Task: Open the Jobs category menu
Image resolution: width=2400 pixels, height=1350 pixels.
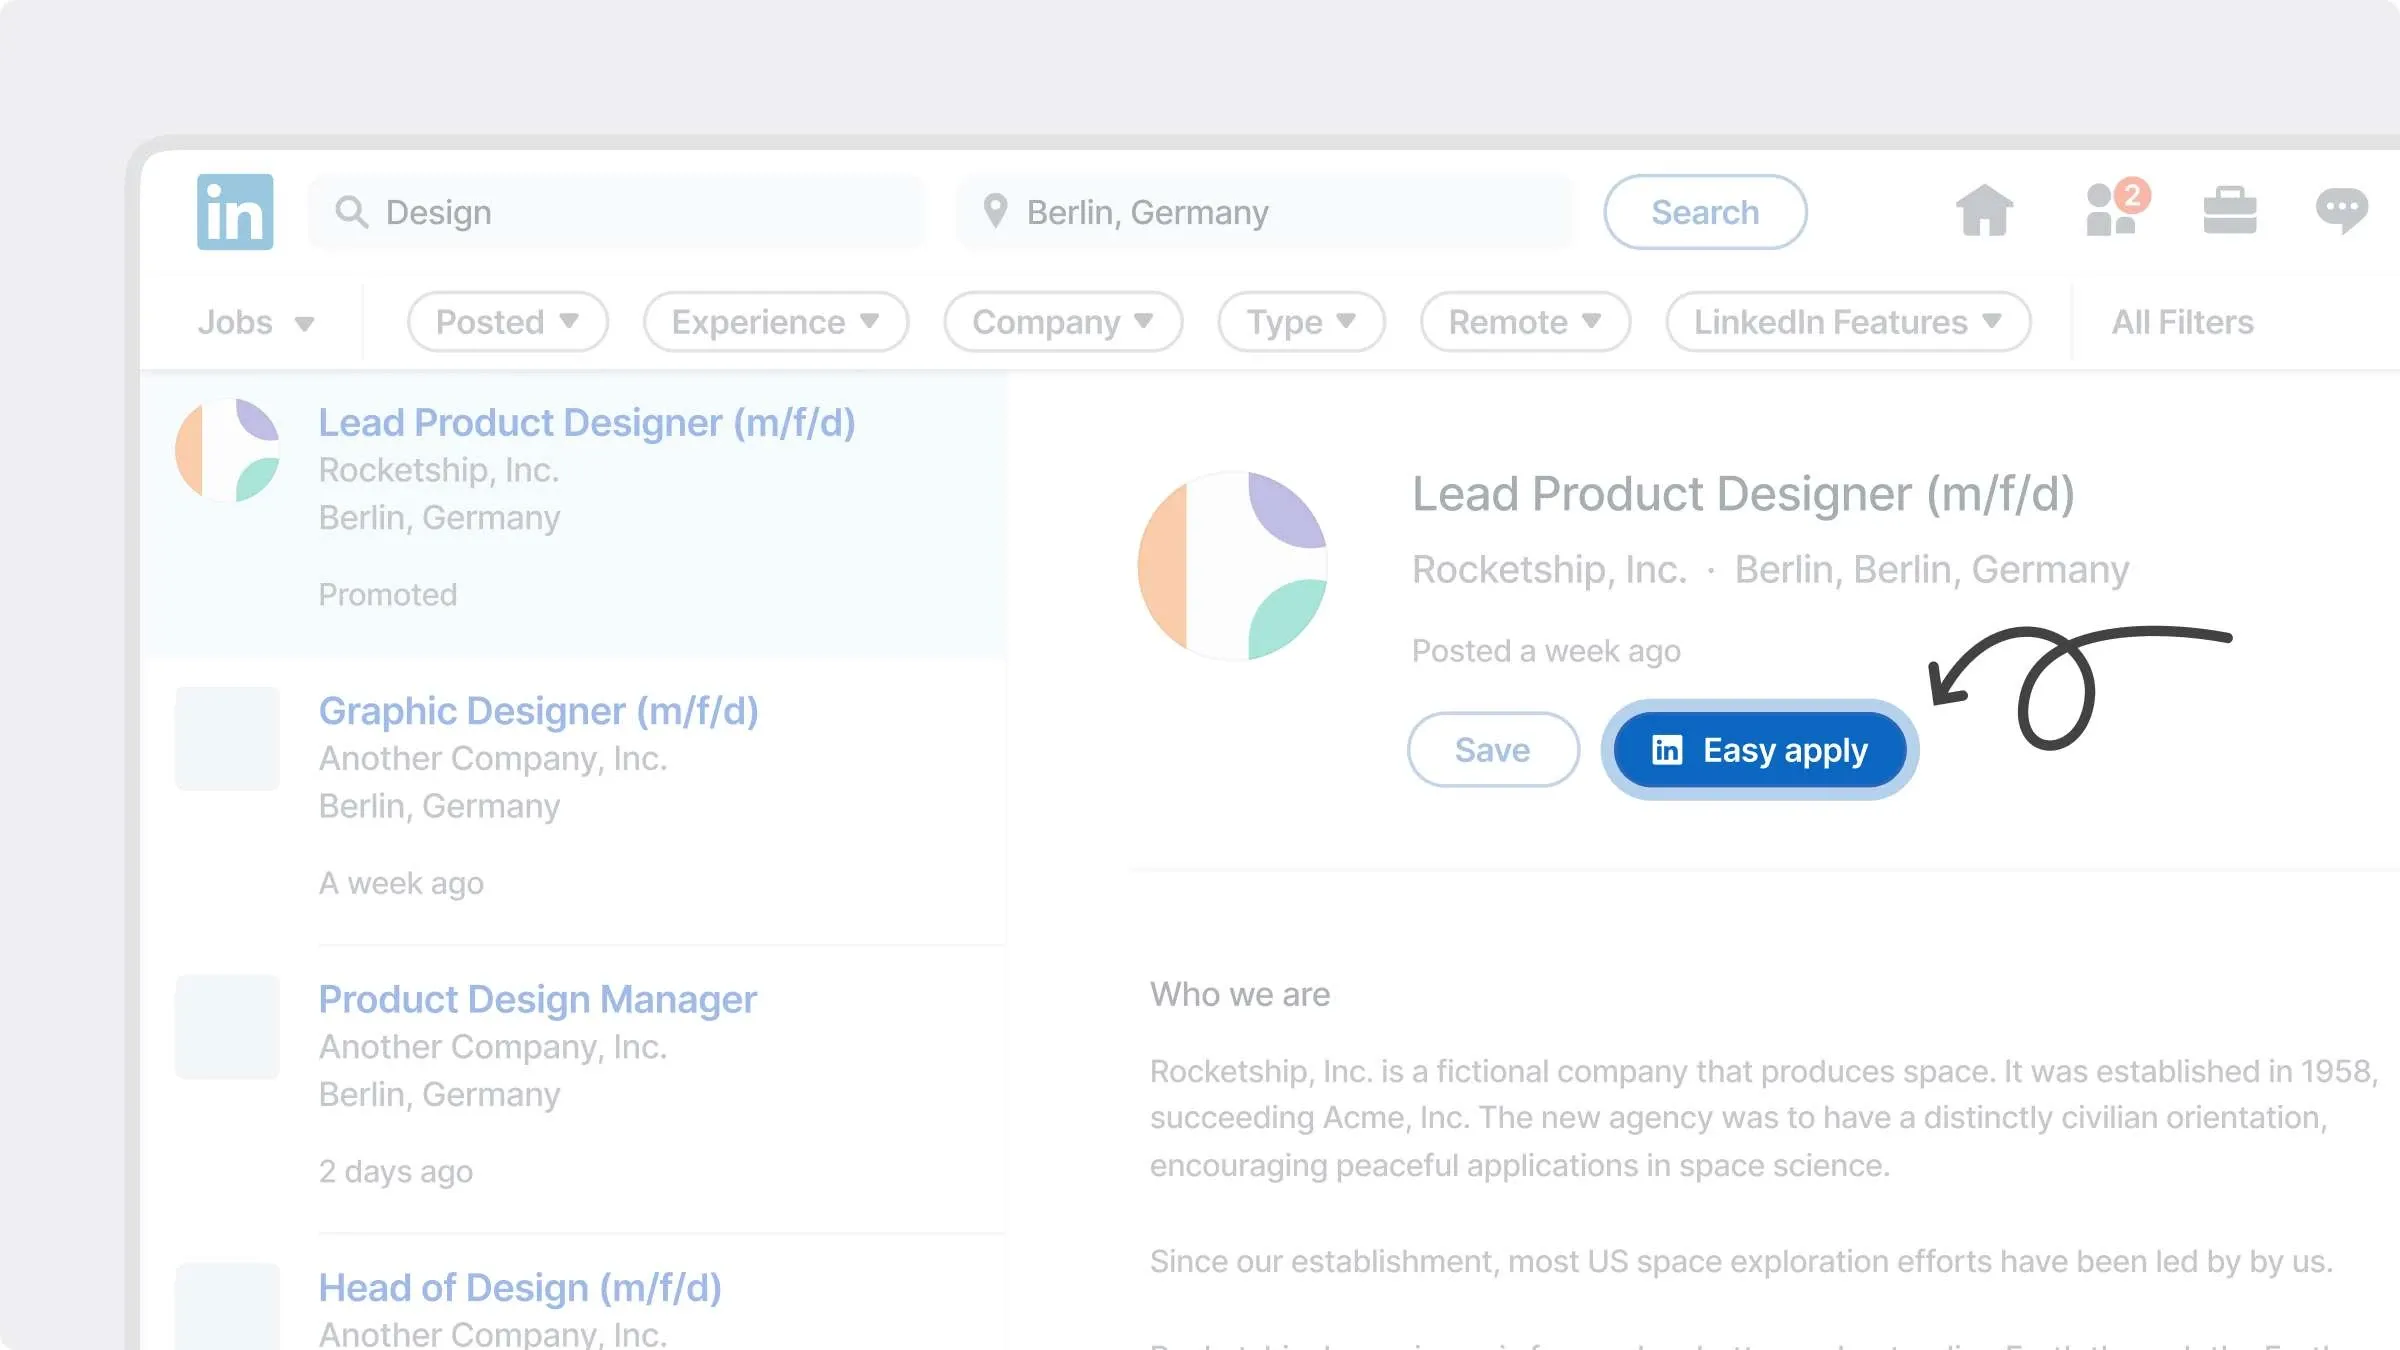Action: pos(256,322)
